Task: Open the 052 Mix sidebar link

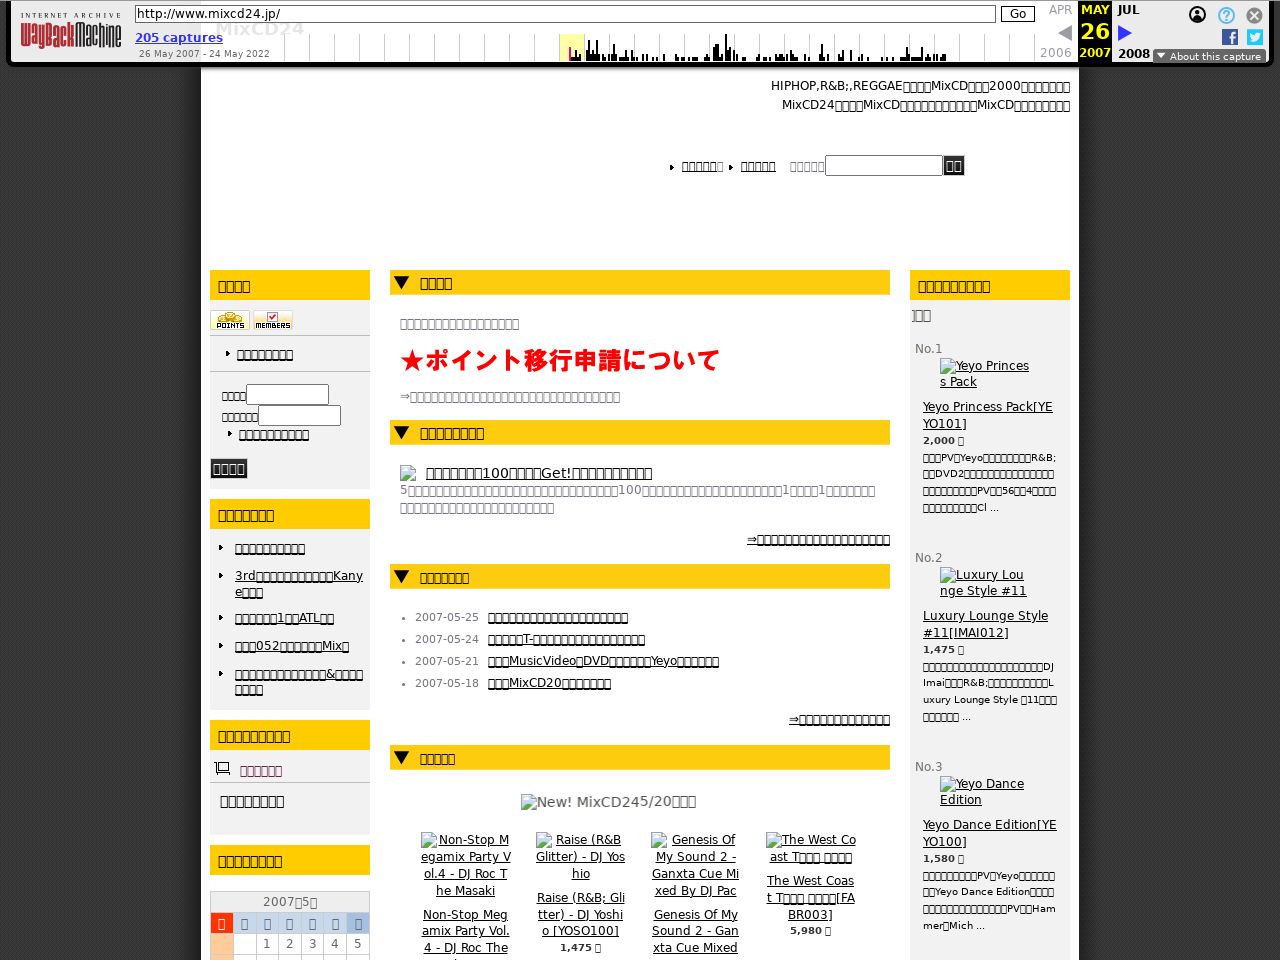Action: point(292,646)
